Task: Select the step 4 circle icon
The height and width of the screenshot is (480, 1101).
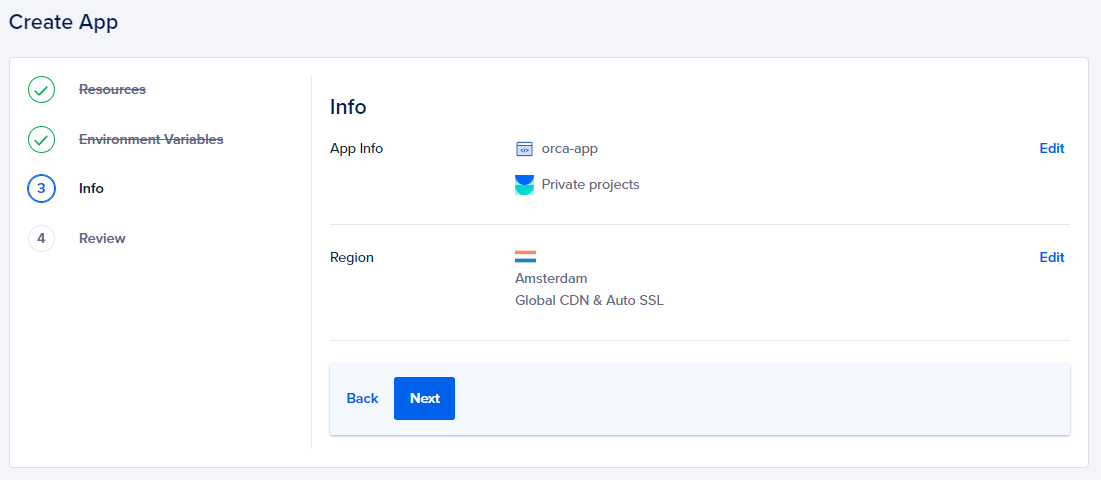Action: [x=41, y=239]
